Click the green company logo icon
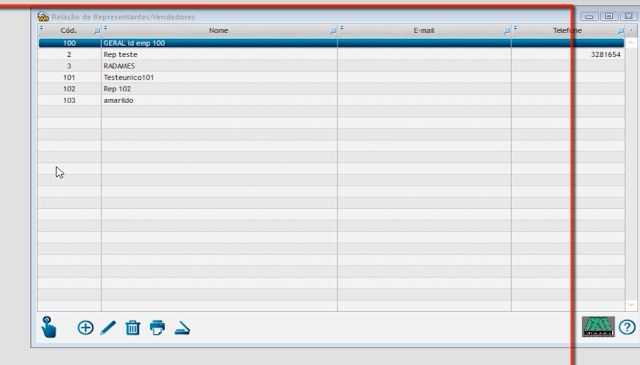Viewport: 640px width, 365px height. tap(598, 327)
